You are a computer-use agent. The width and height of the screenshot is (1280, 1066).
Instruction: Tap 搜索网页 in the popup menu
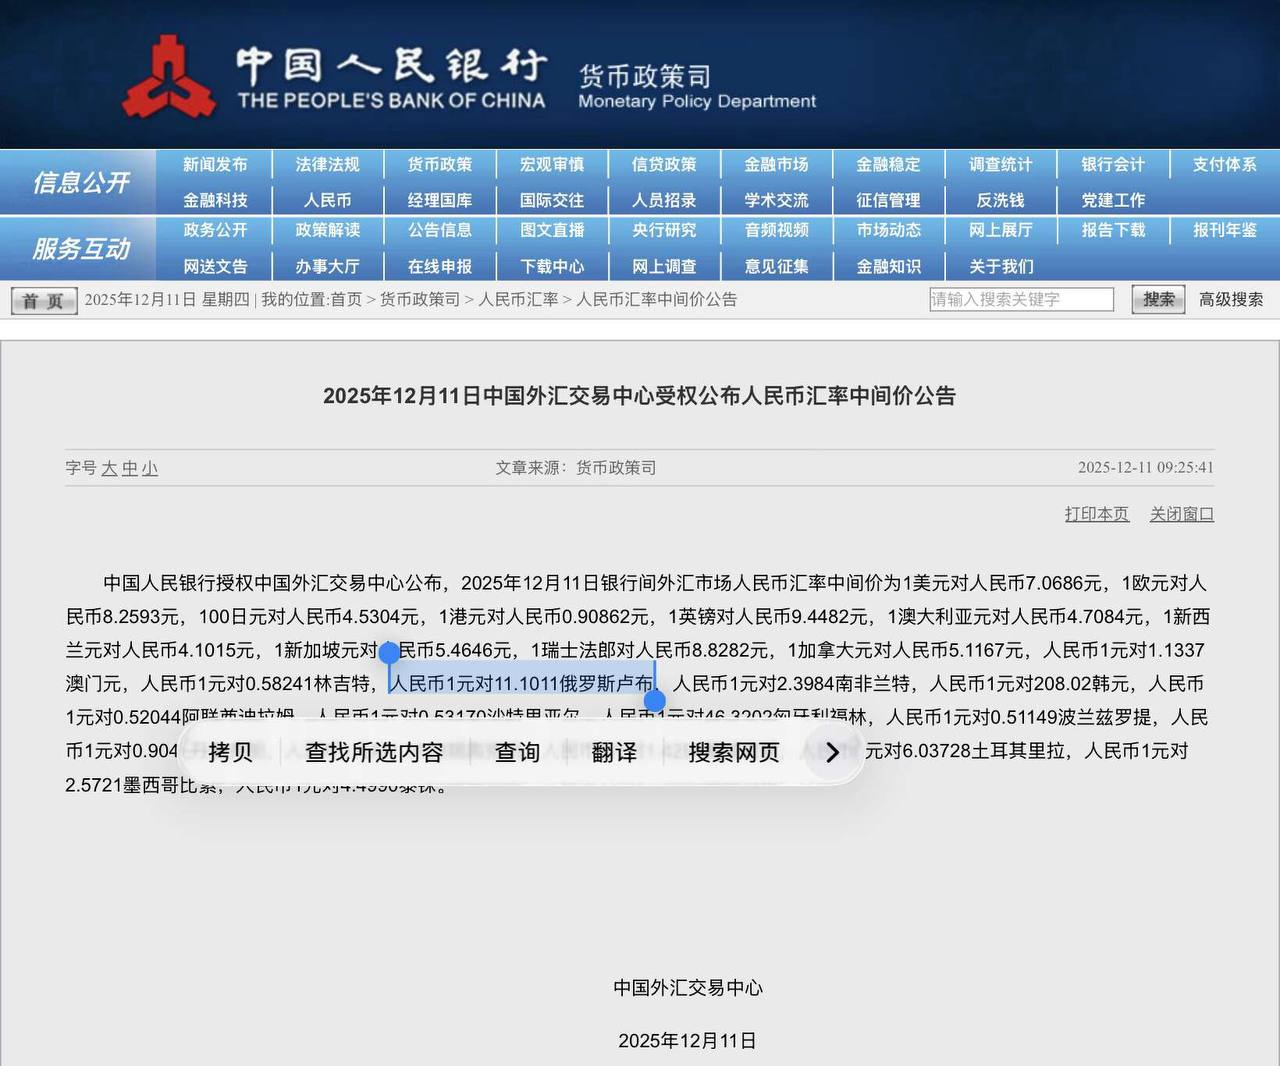pyautogui.click(x=734, y=753)
